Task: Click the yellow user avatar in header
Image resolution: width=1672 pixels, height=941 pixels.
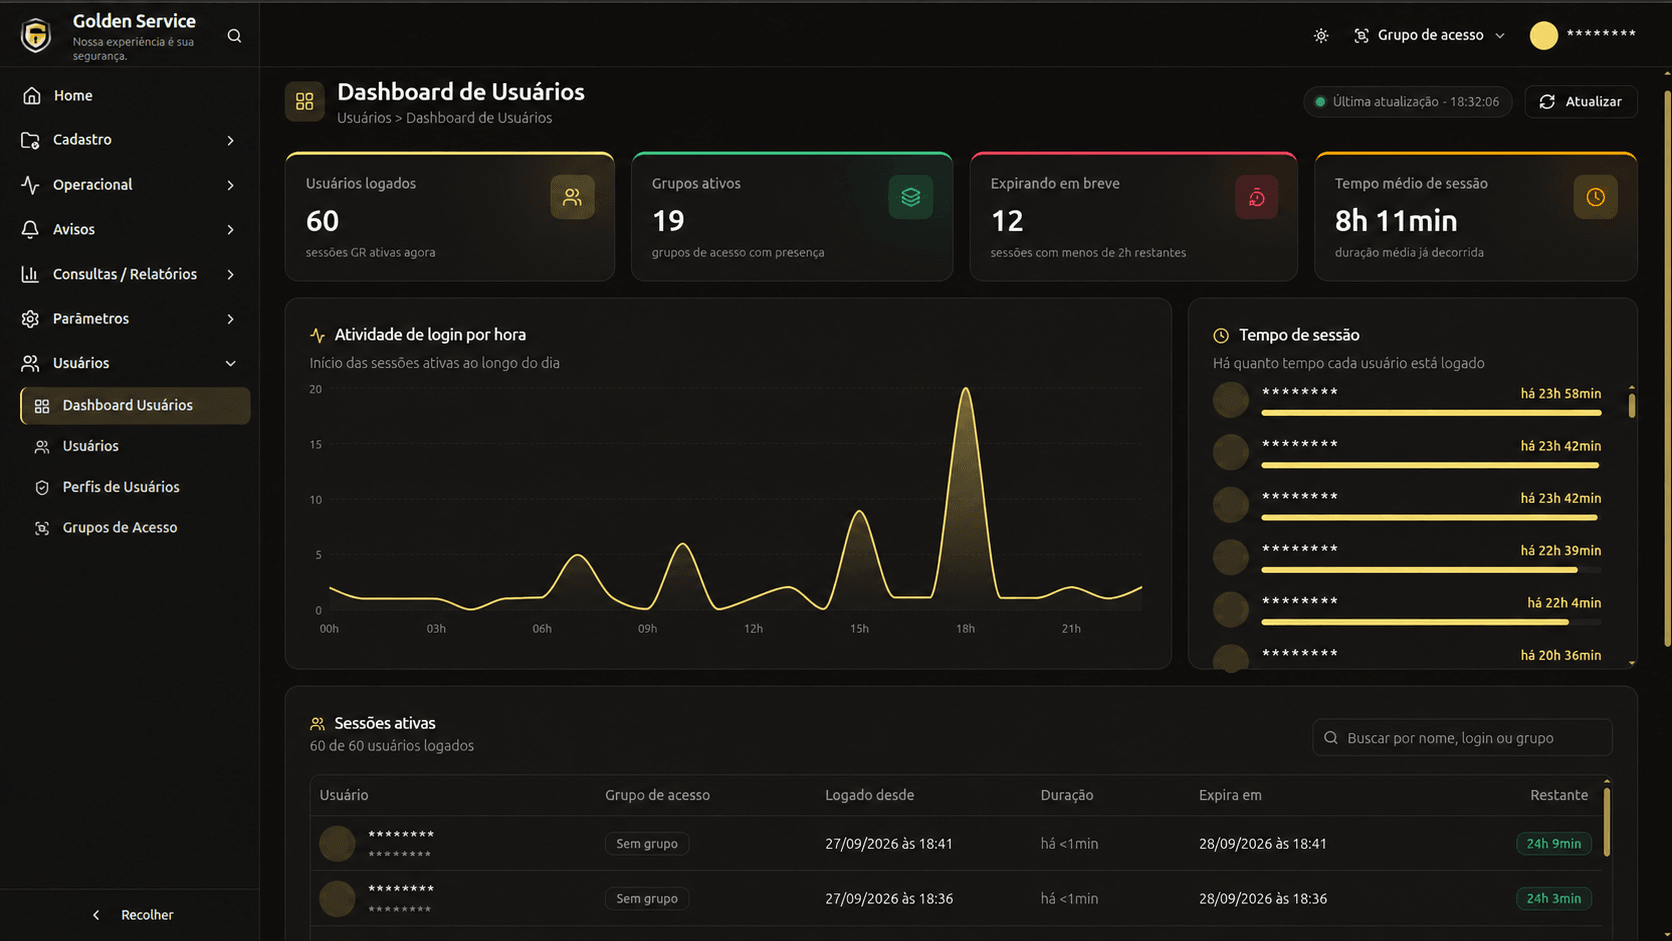Action: click(1543, 35)
